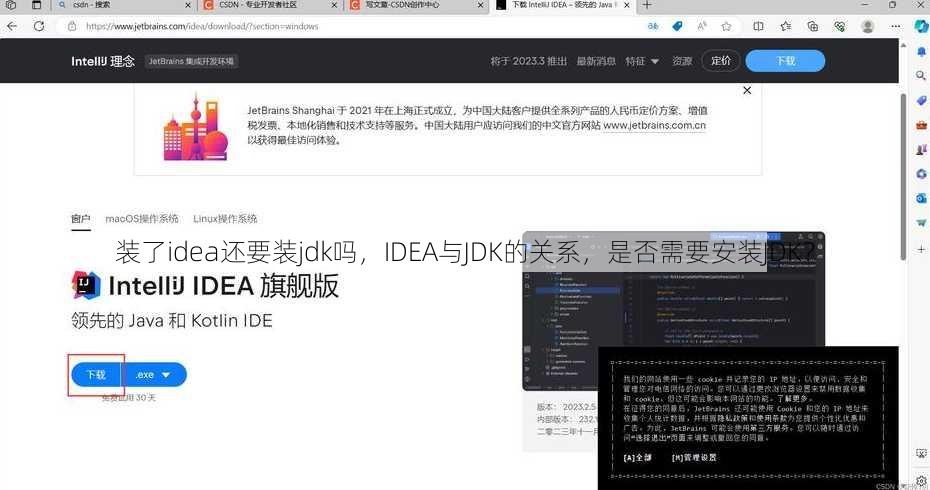Open '将于 2023.3 推出' in the nav bar

(528, 61)
